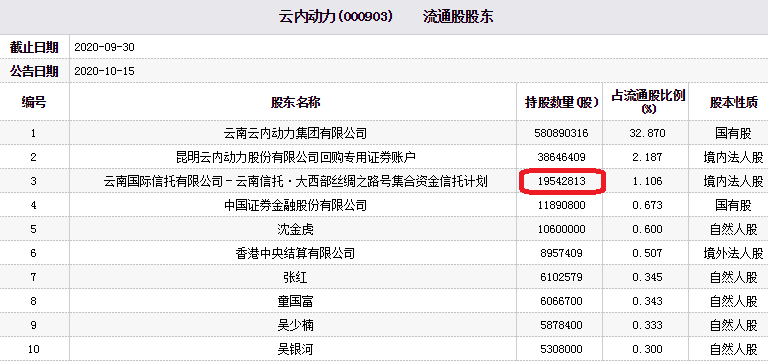Click the 持股数量(股) column header
This screenshot has height=361, width=768.
point(562,102)
